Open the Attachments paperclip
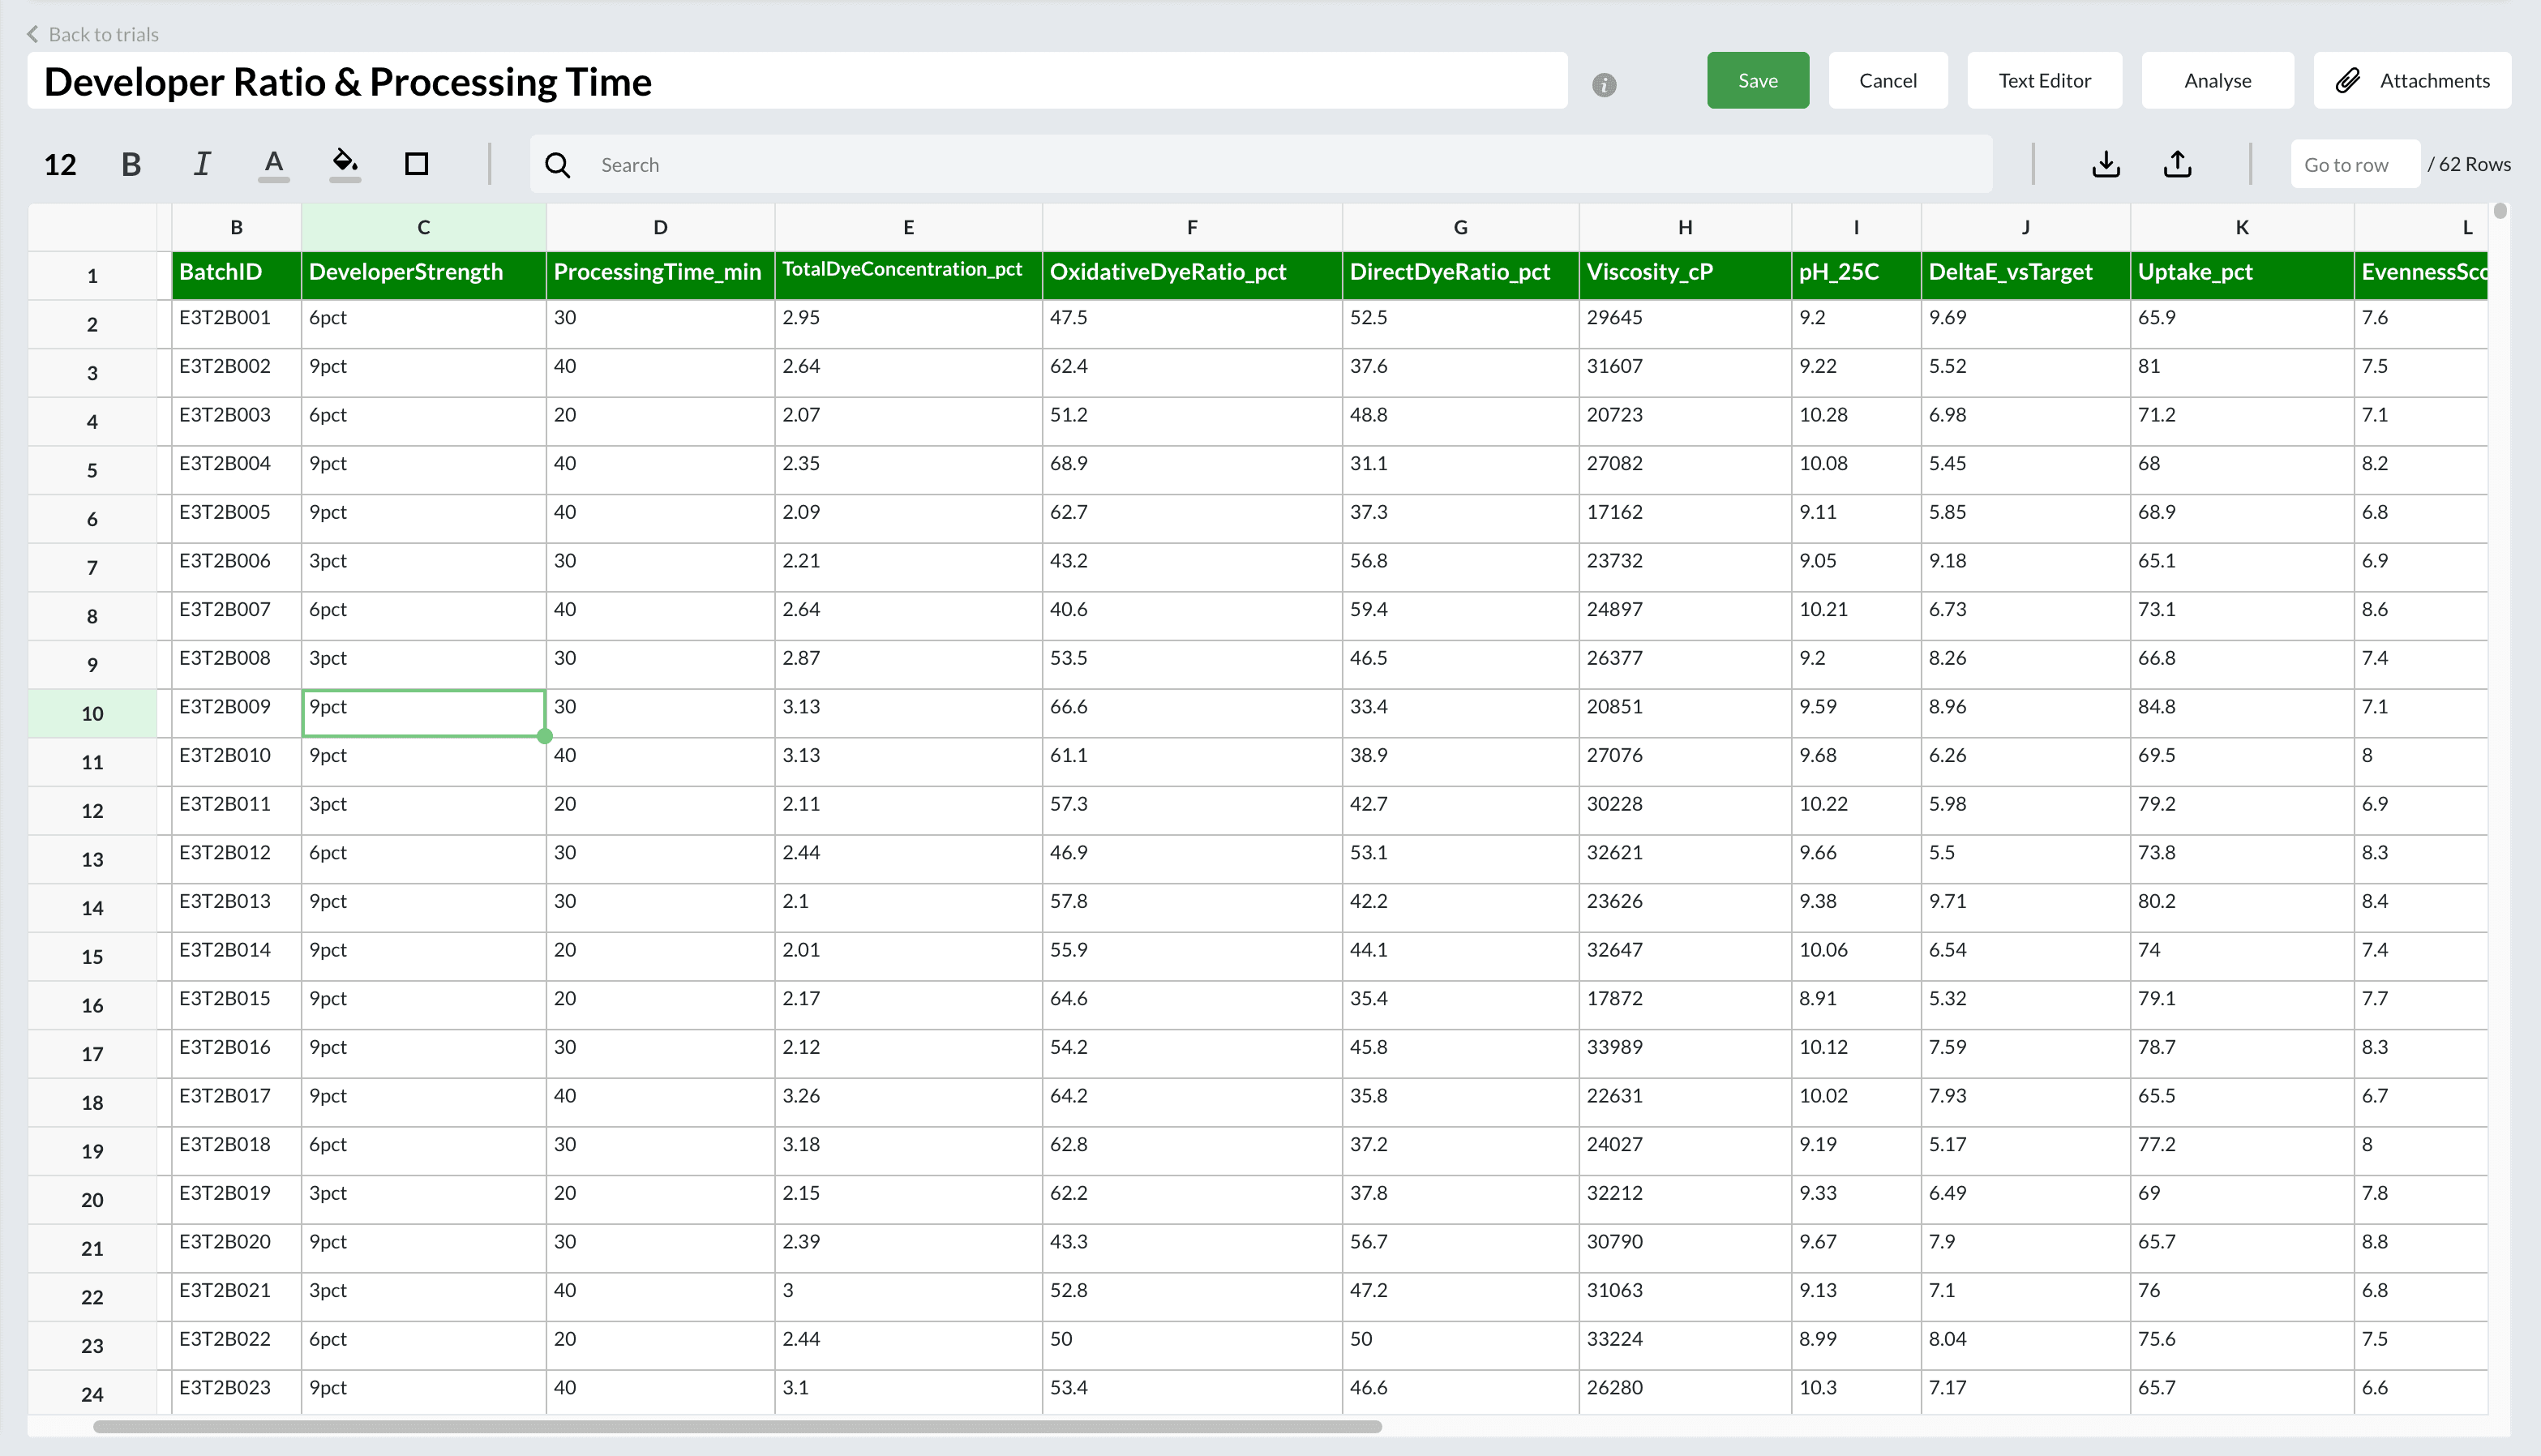The height and width of the screenshot is (1456, 2541). pos(2413,80)
